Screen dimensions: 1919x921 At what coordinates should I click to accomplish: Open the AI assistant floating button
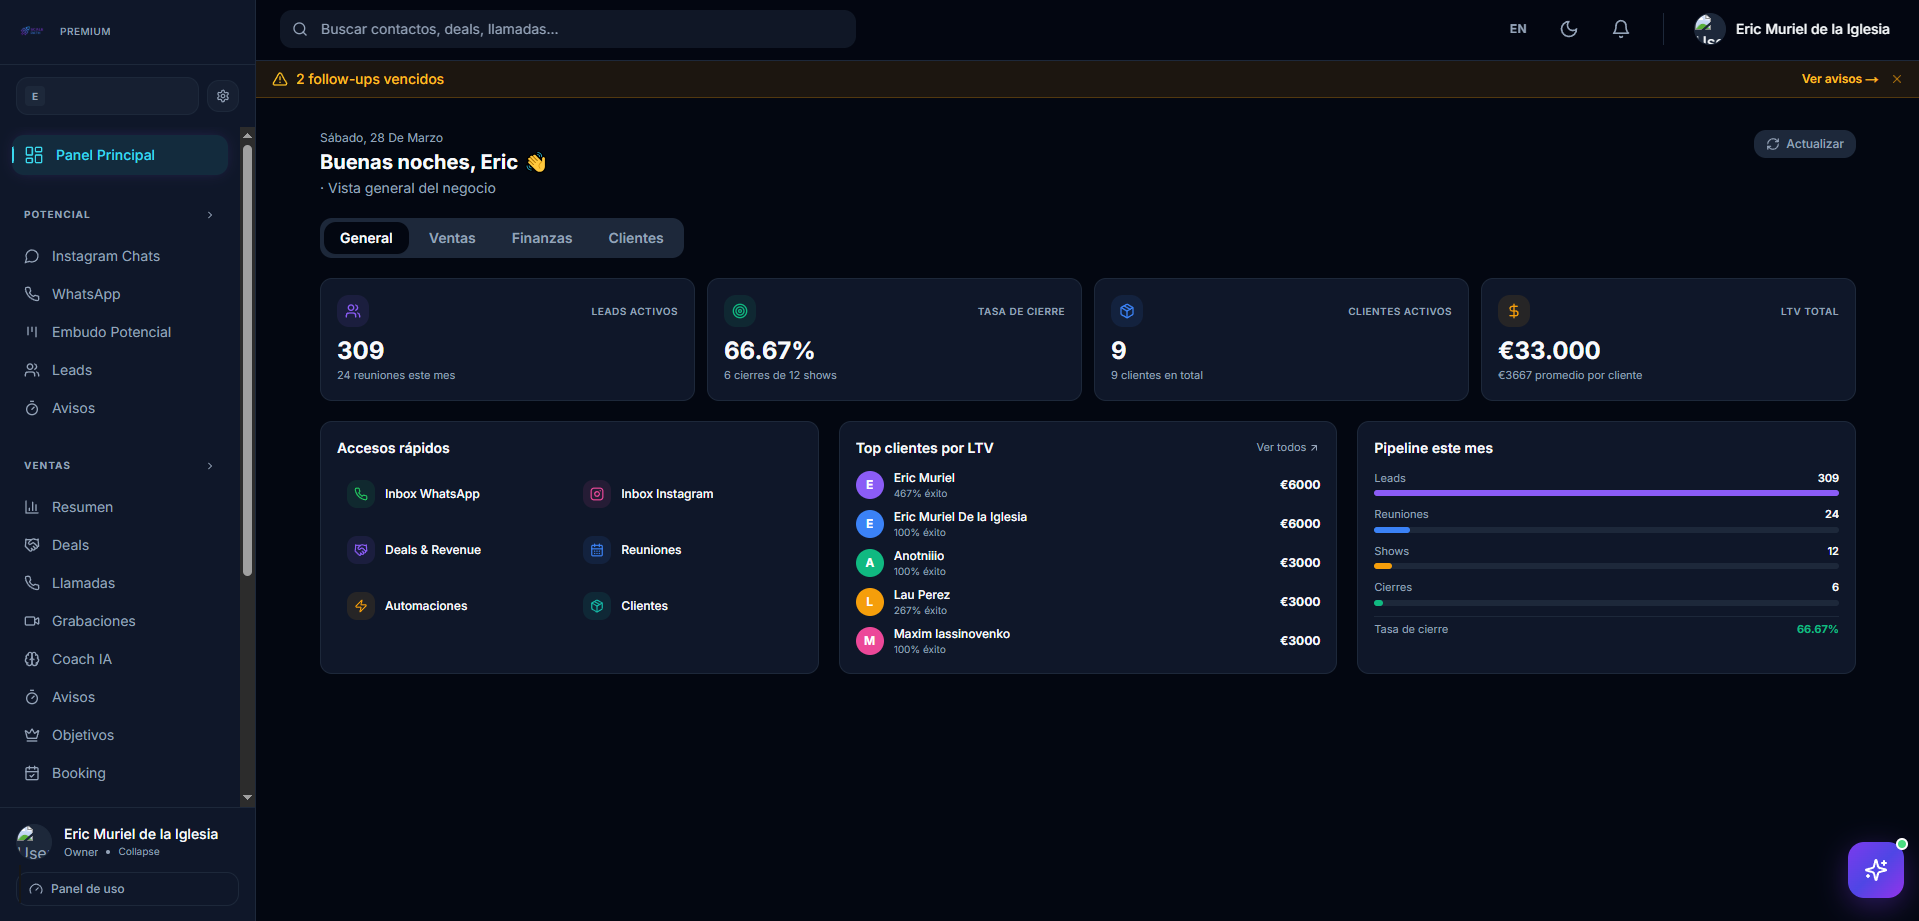(1875, 870)
